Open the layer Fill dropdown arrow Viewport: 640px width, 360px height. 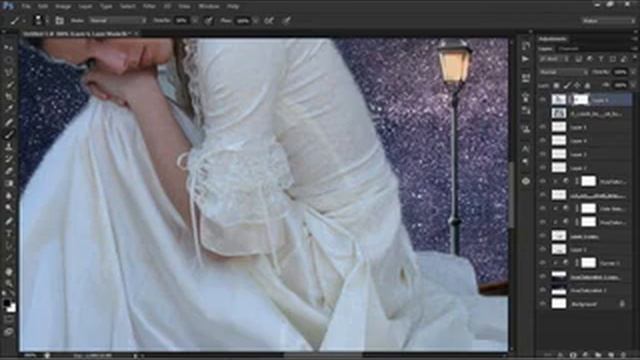633,85
